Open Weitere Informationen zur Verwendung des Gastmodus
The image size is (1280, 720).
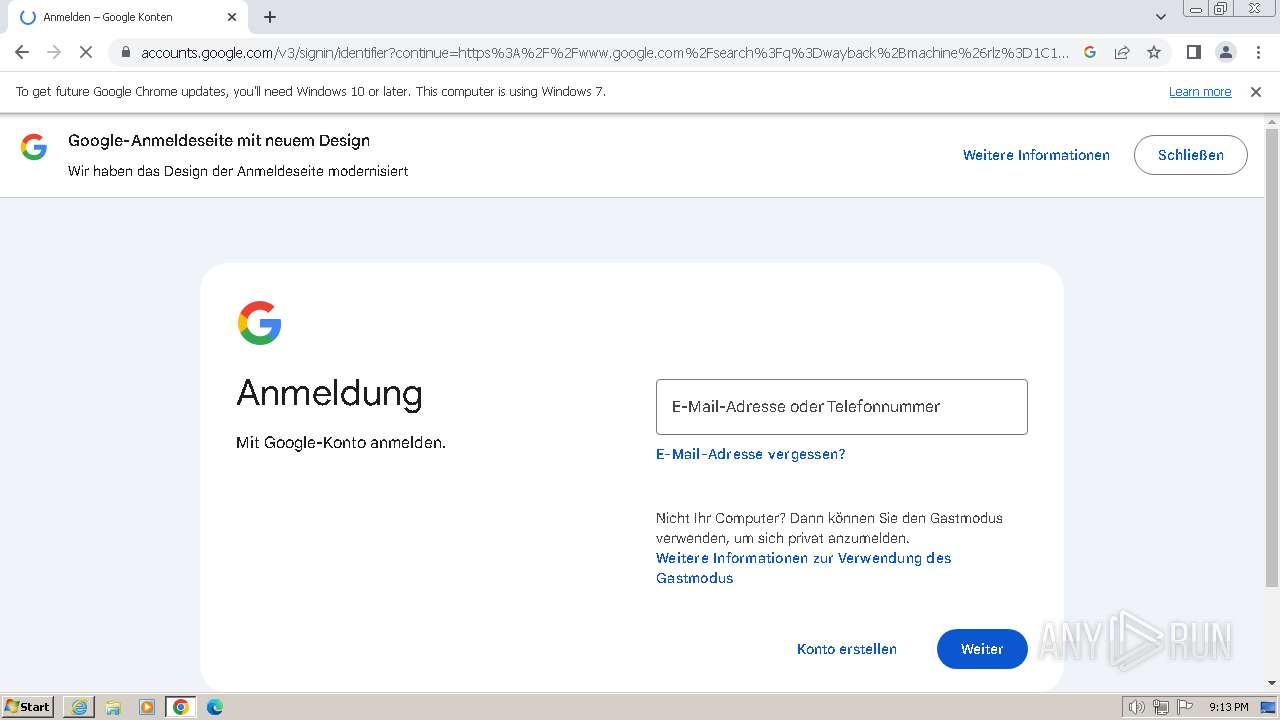click(x=804, y=568)
